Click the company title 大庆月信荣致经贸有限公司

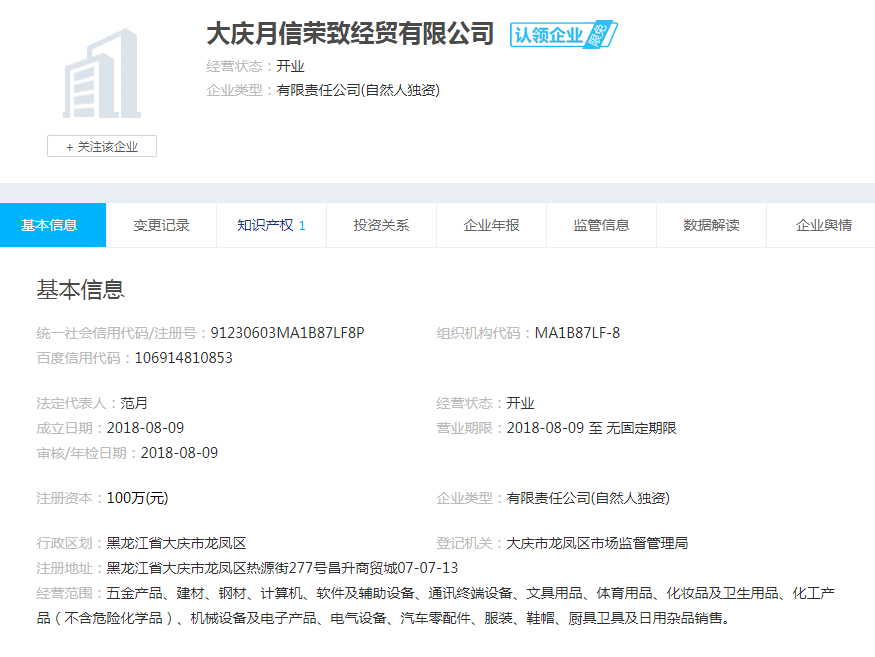(x=350, y=34)
